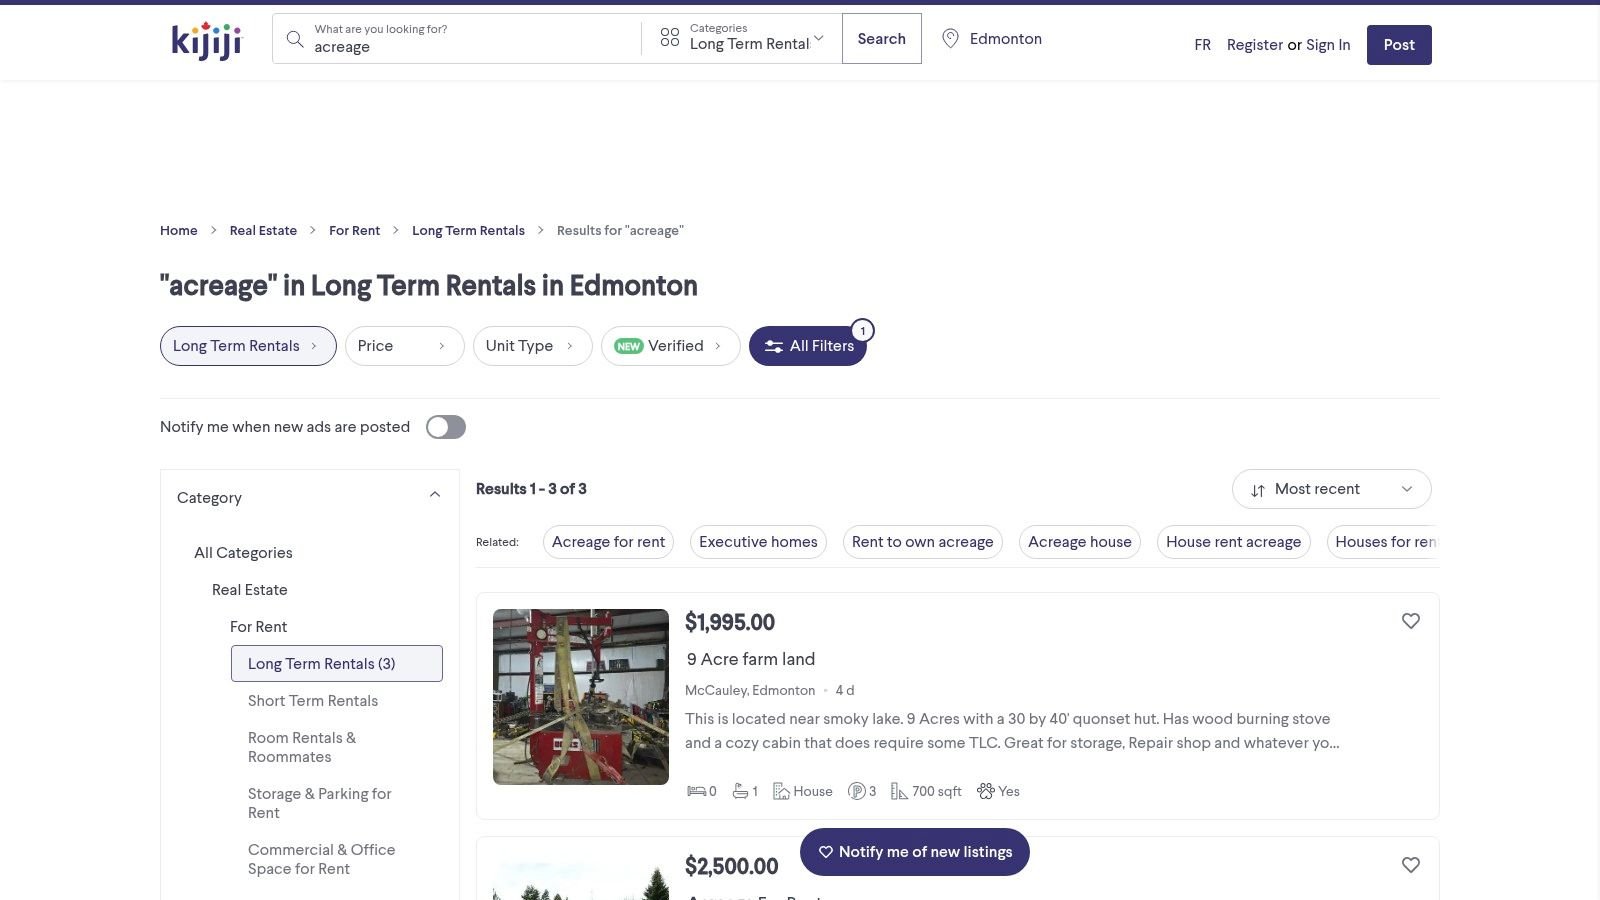Click the House unit type icon
The width and height of the screenshot is (1600, 900).
(x=781, y=791)
